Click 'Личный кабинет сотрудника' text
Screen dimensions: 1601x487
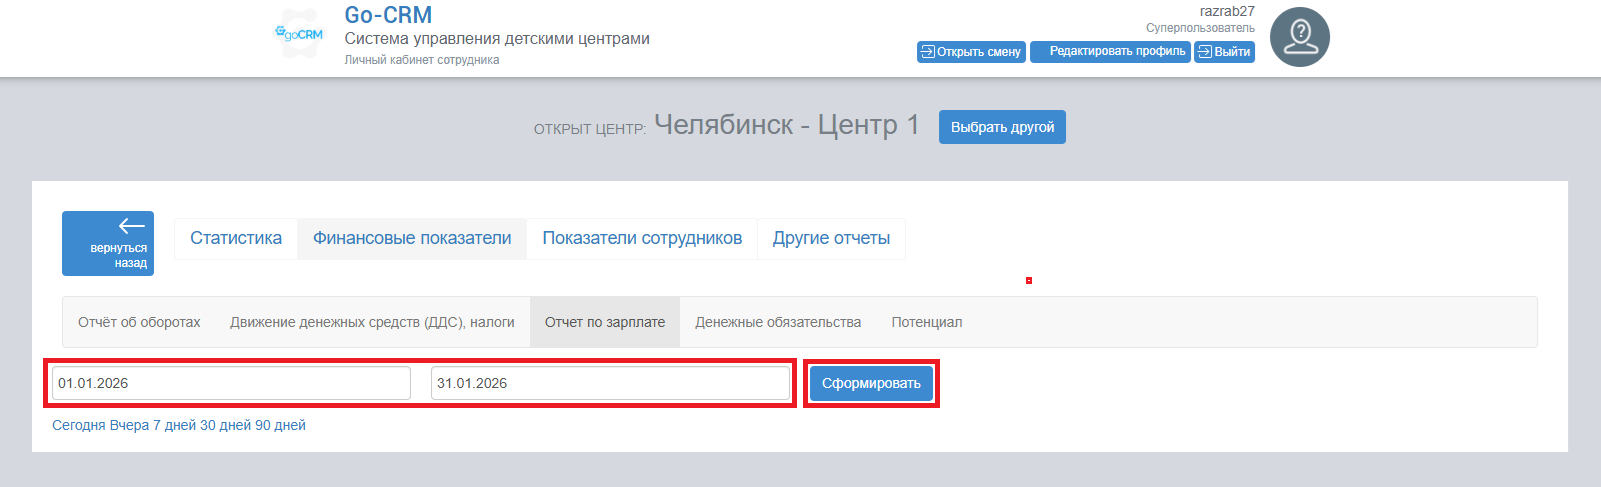tap(422, 60)
